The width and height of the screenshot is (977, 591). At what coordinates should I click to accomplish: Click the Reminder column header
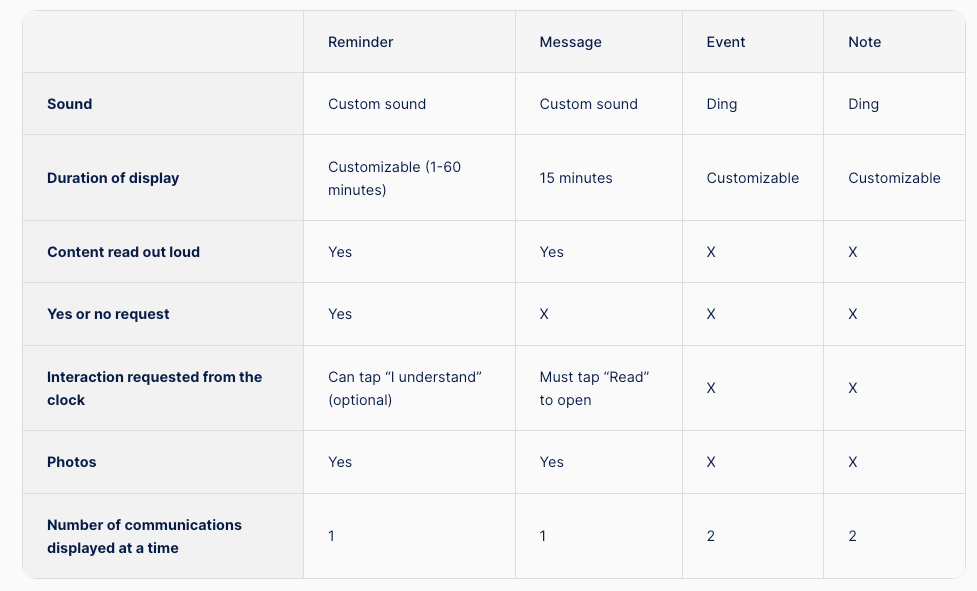(361, 42)
